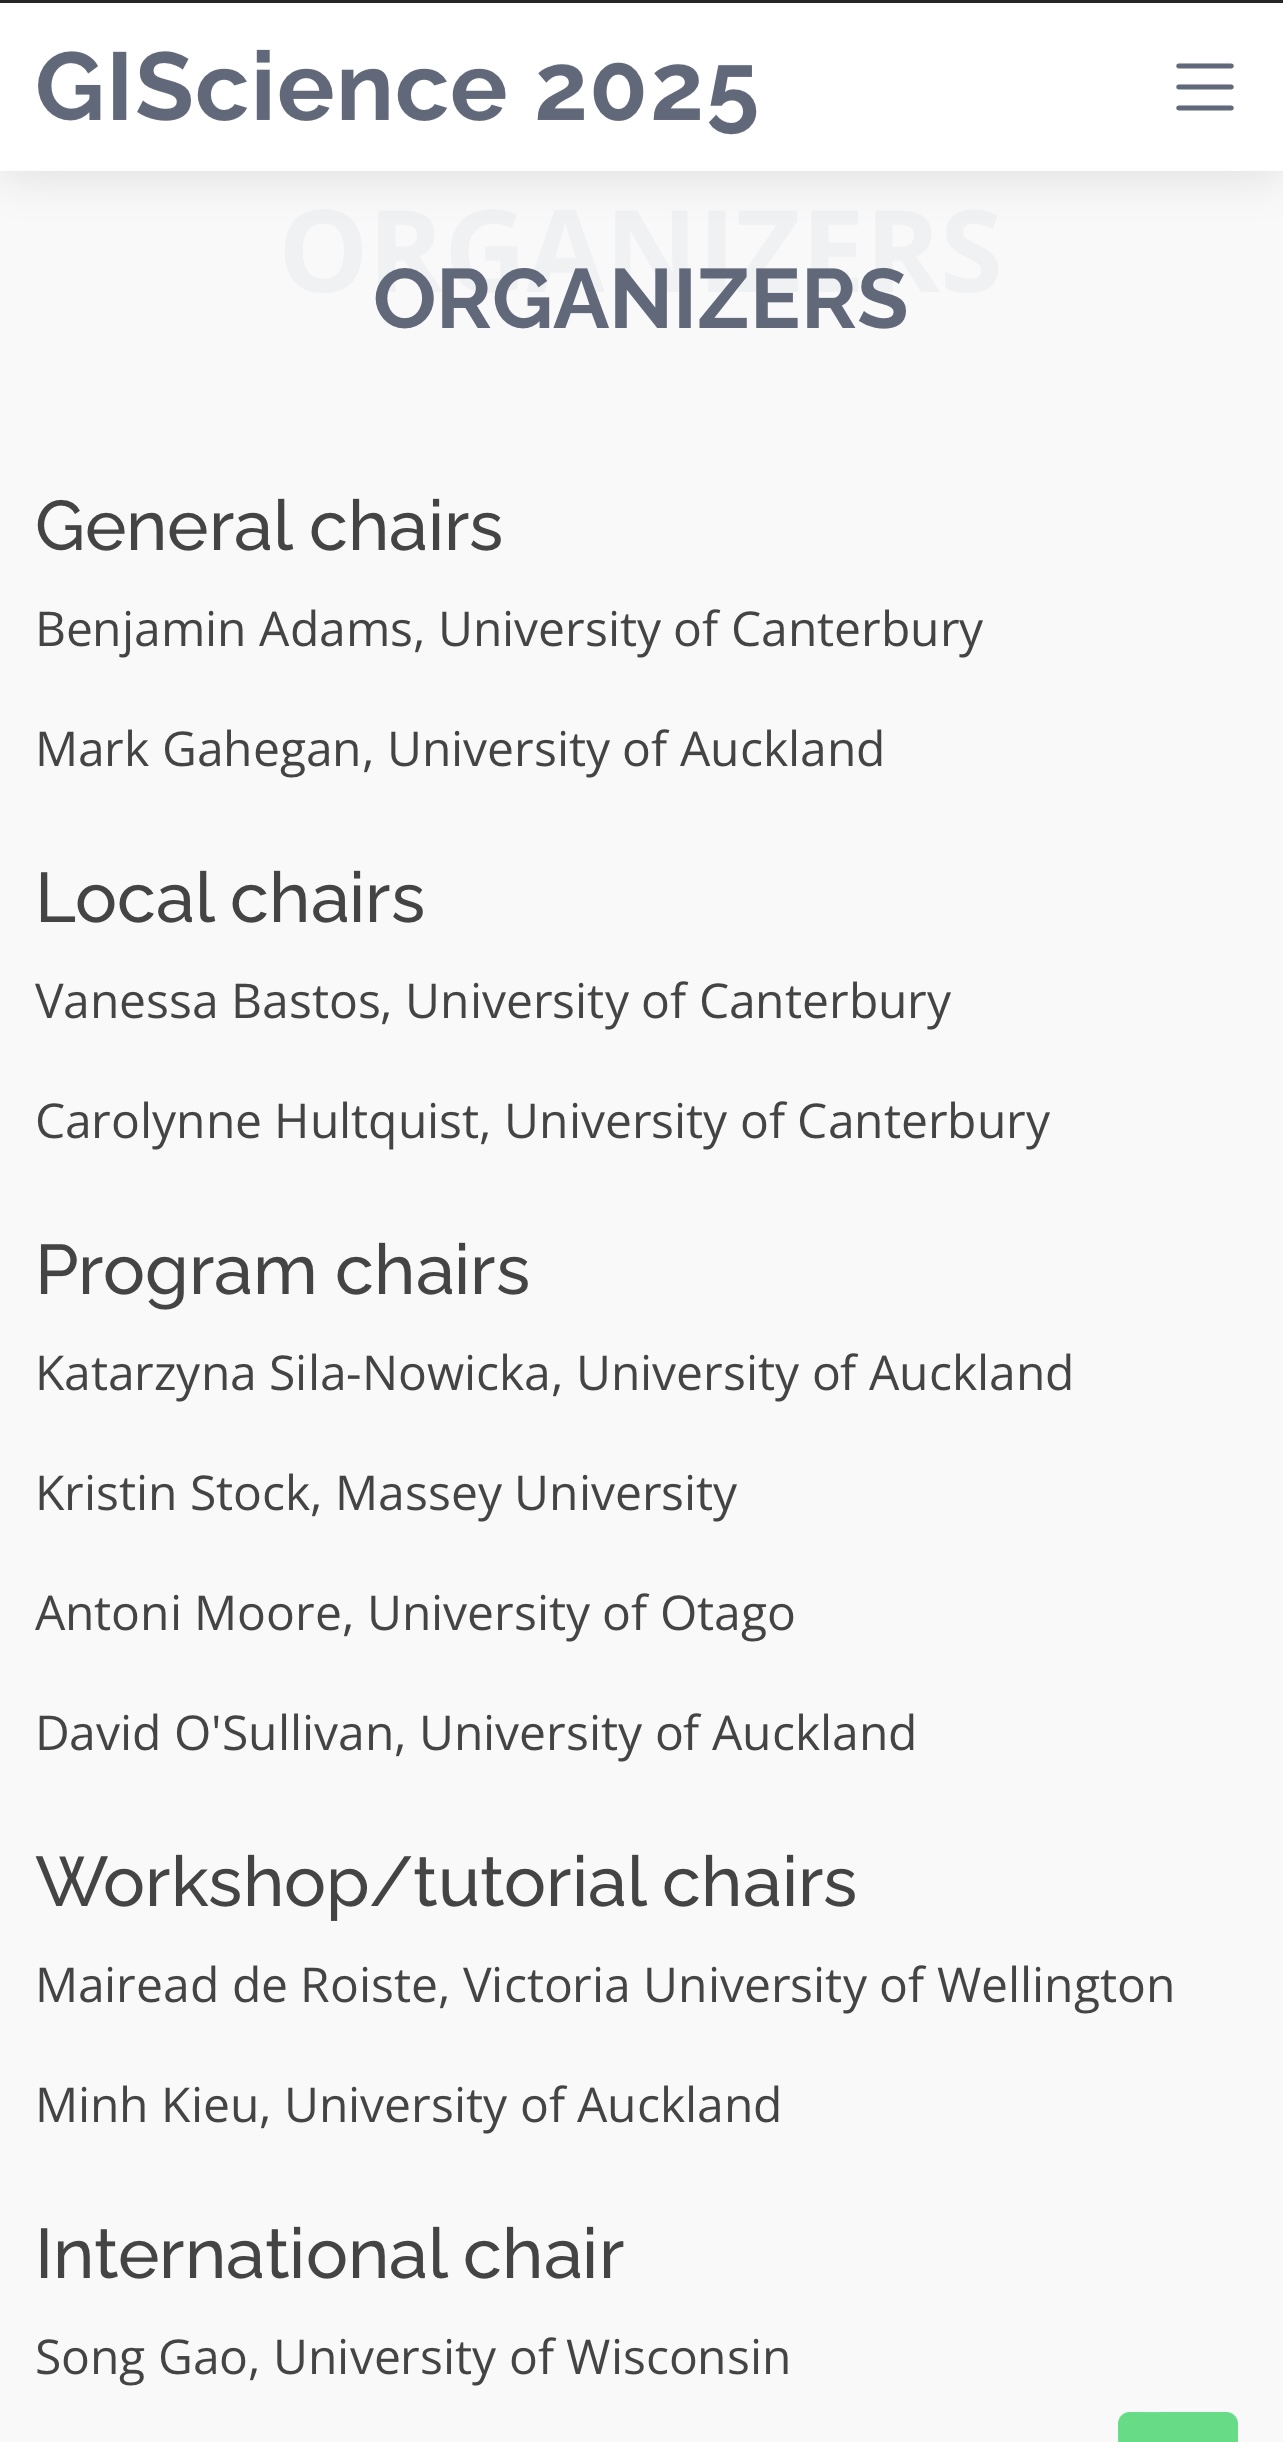Screen dimensions: 1283x2442
Task: Select Katarzyna Sila-Nowicka, University of Auckland
Action: pyautogui.click(x=555, y=1372)
